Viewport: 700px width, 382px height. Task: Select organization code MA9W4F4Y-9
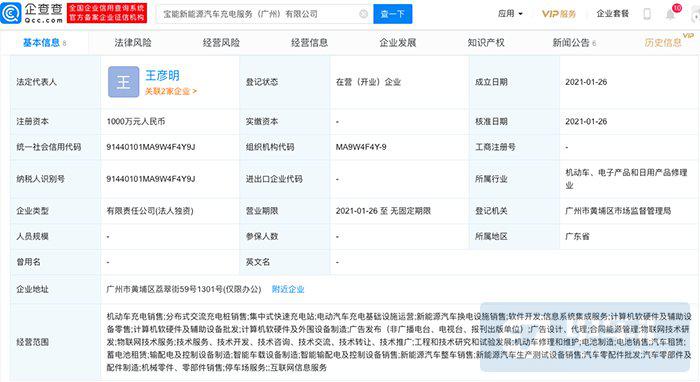pos(361,147)
